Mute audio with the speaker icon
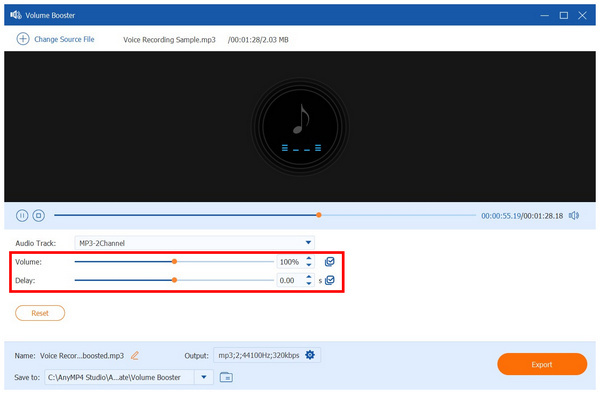Screen dimensions: 600x394 tap(574, 216)
